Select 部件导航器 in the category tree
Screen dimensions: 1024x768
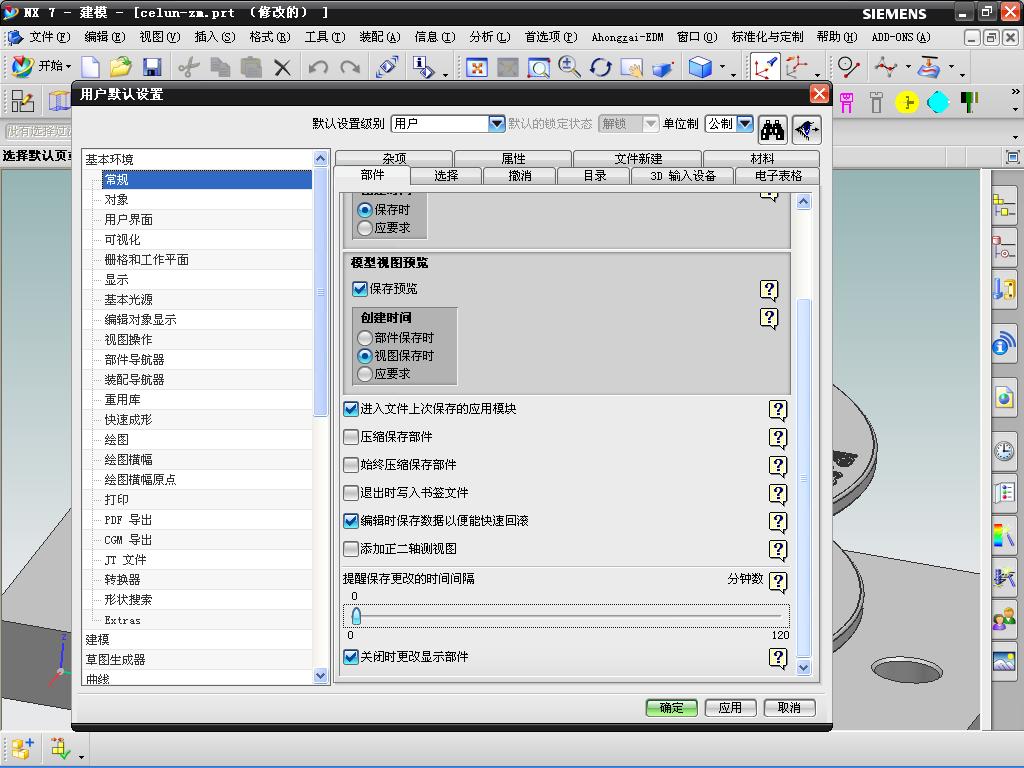coord(135,360)
